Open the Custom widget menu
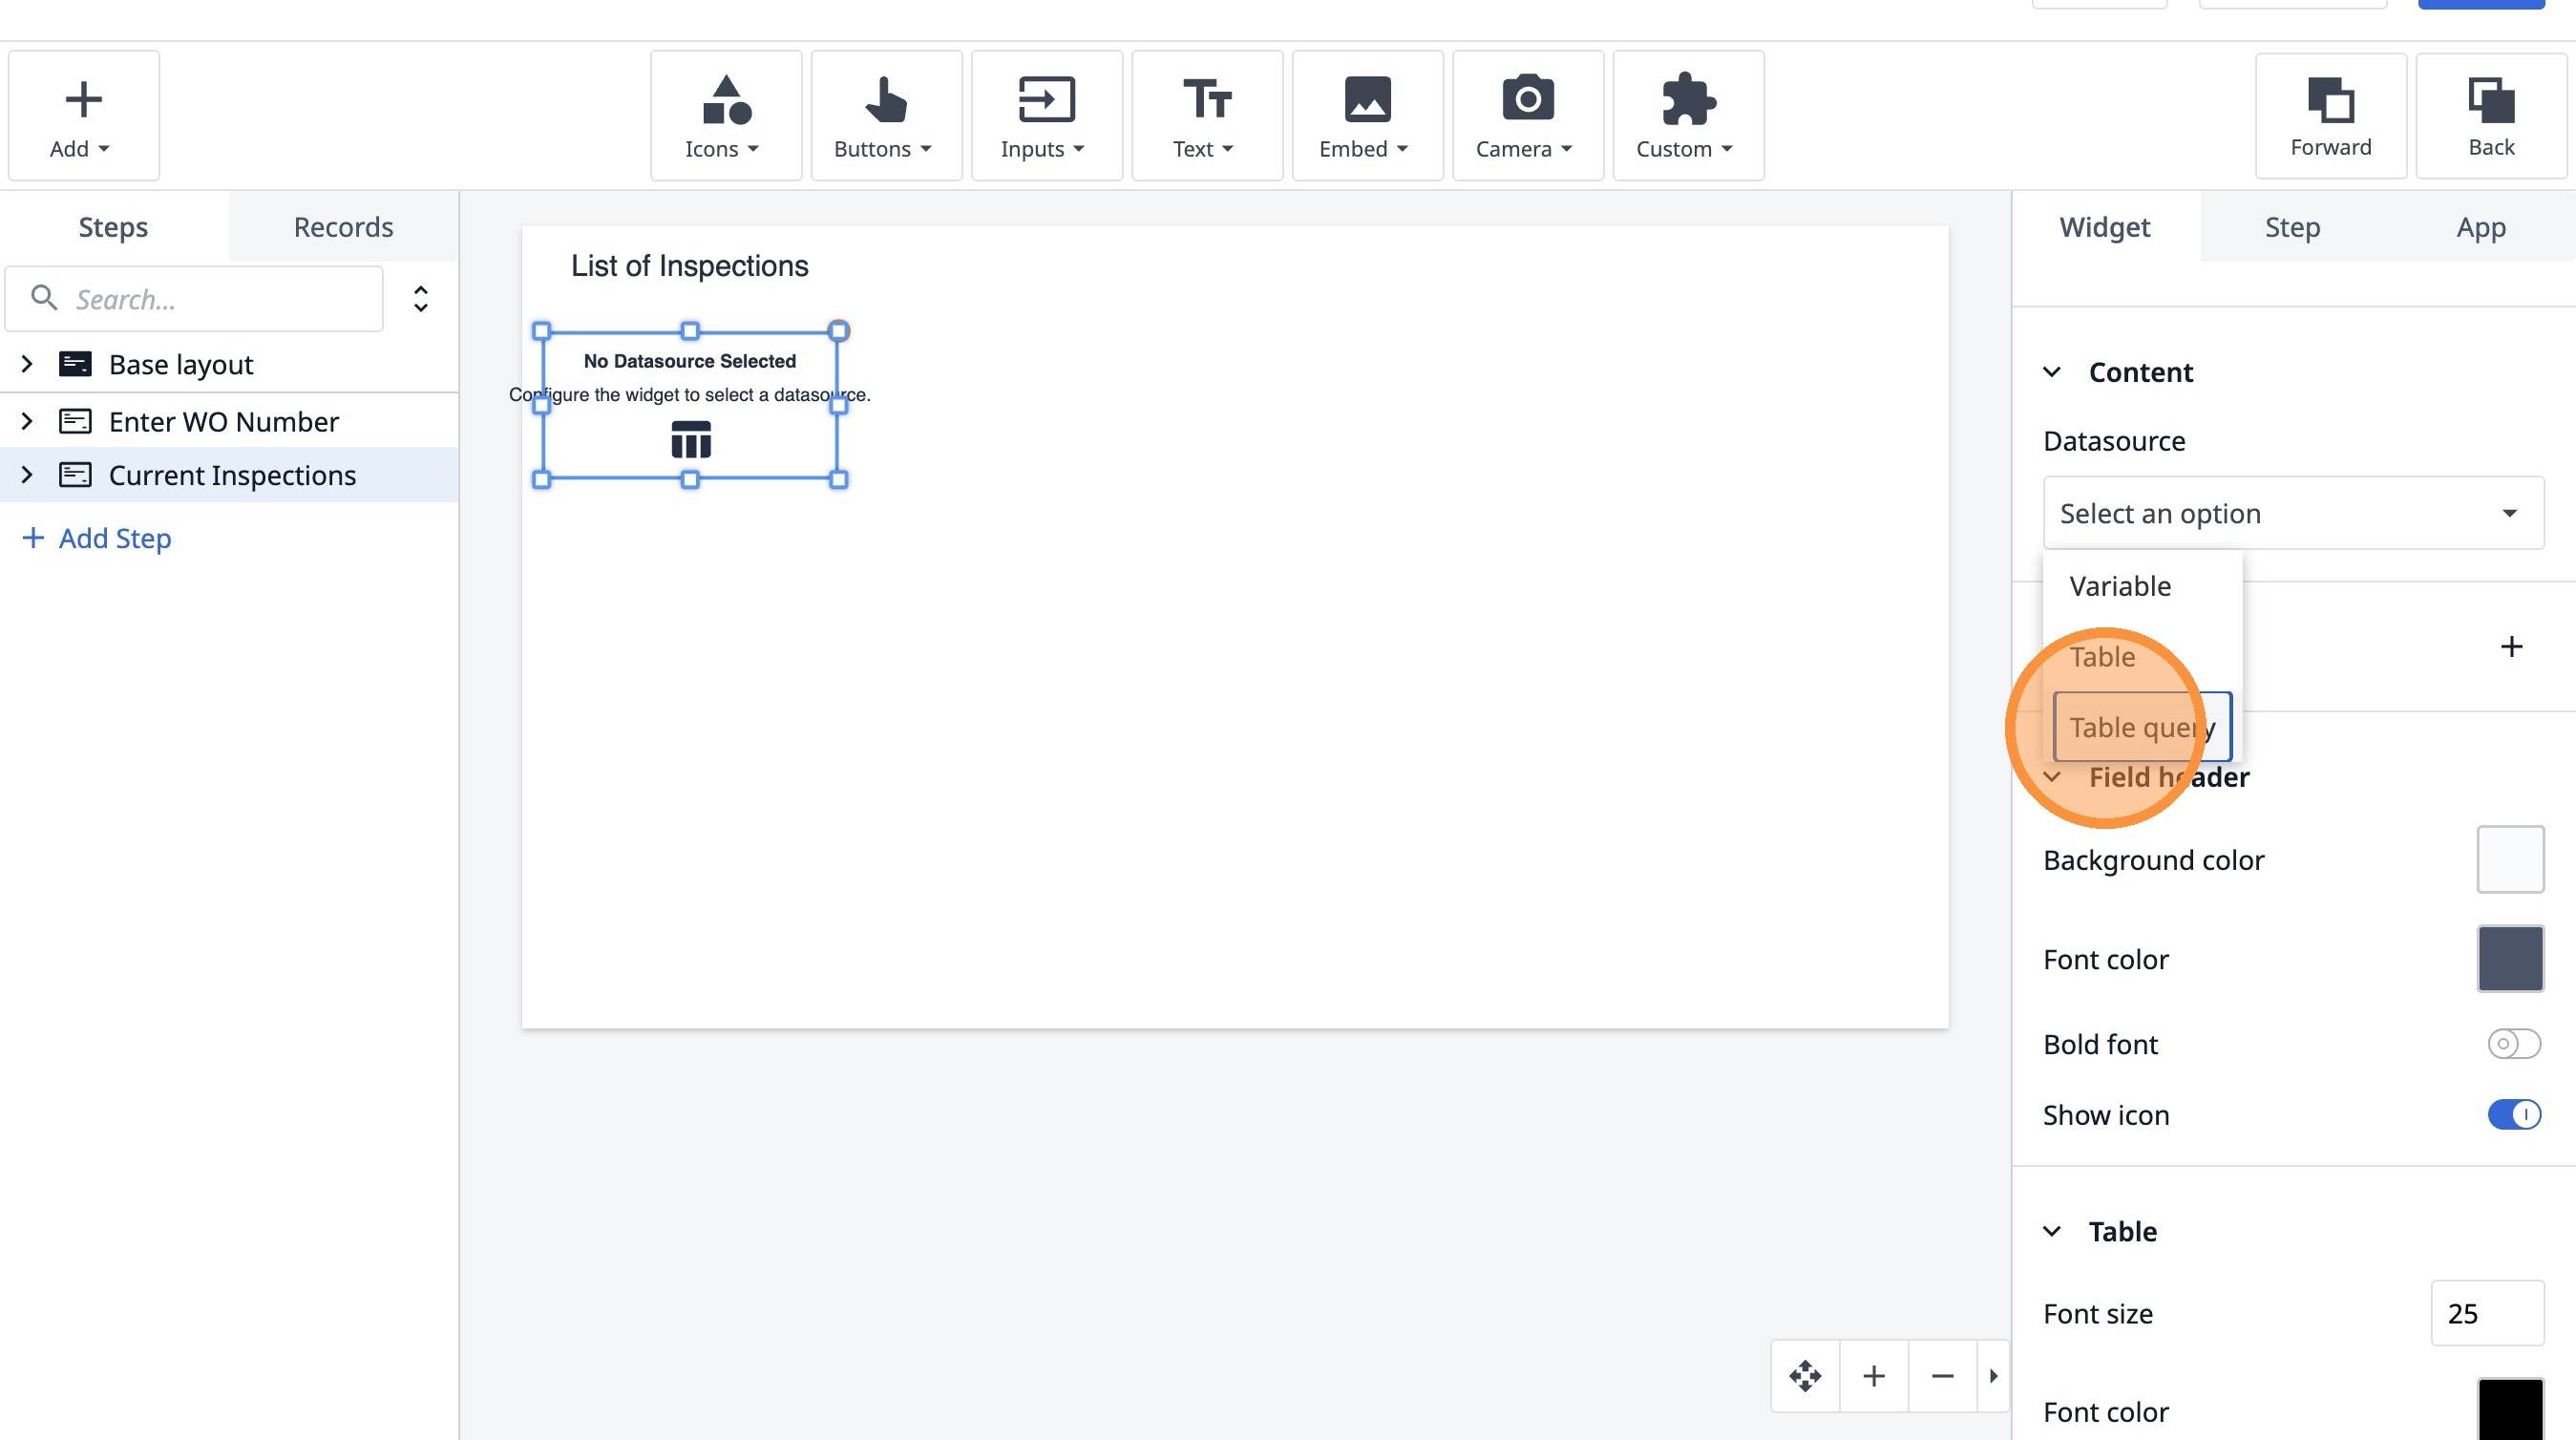 pyautogui.click(x=1687, y=116)
